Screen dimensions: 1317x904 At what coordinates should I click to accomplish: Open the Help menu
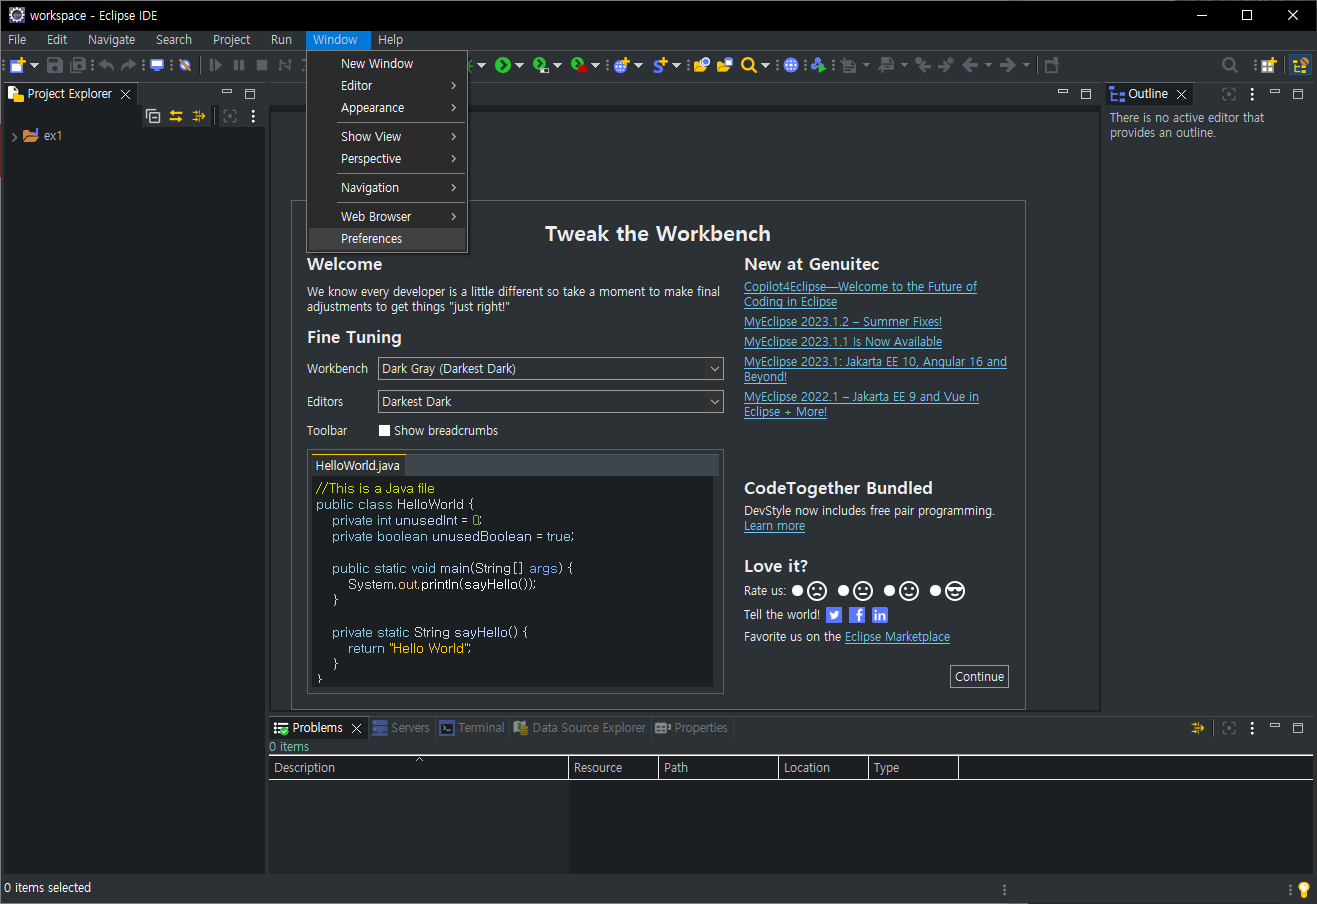tap(391, 40)
